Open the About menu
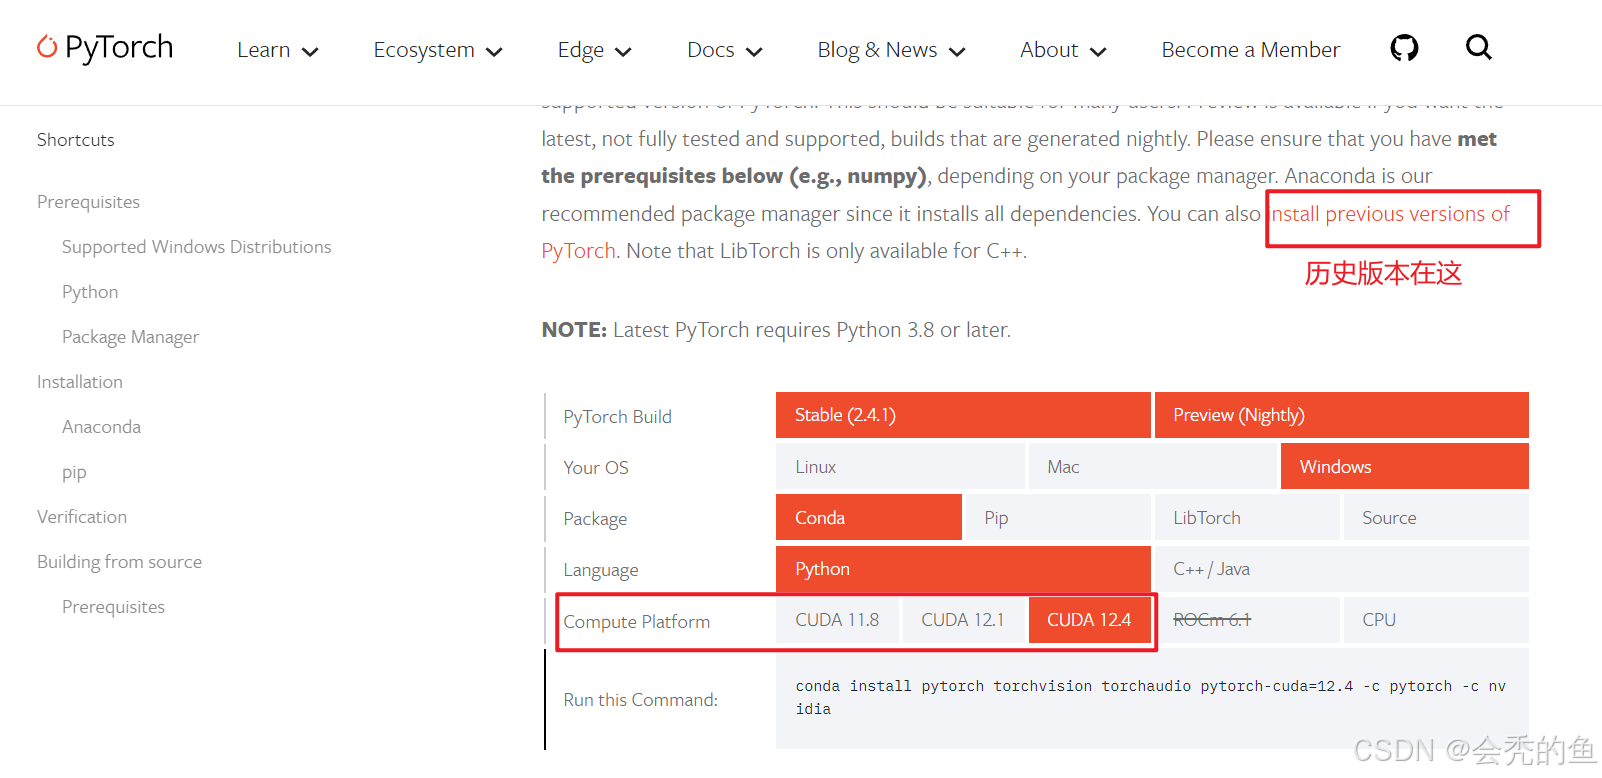Viewport: 1602px width, 778px height. pos(1049,50)
